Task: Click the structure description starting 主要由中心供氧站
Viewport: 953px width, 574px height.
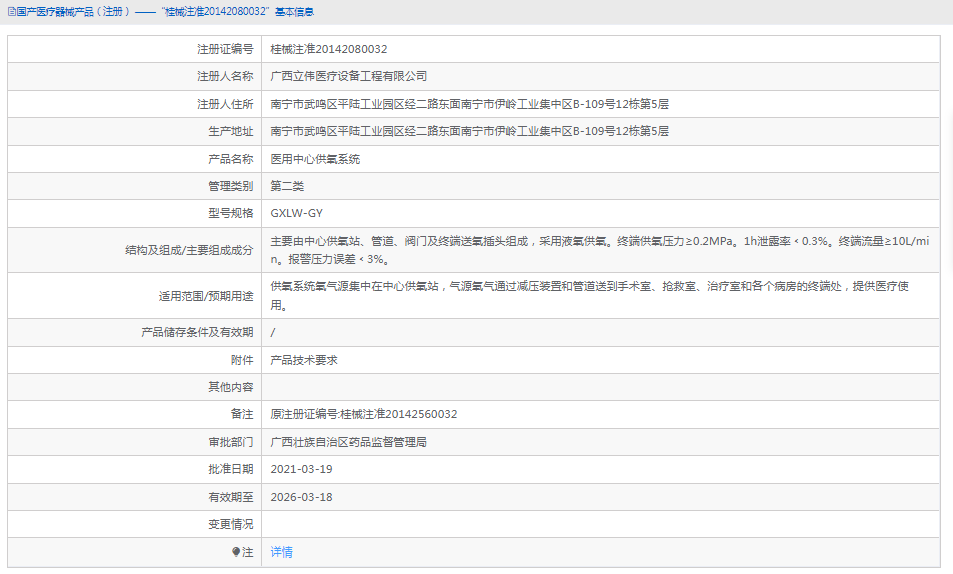Action: click(600, 250)
